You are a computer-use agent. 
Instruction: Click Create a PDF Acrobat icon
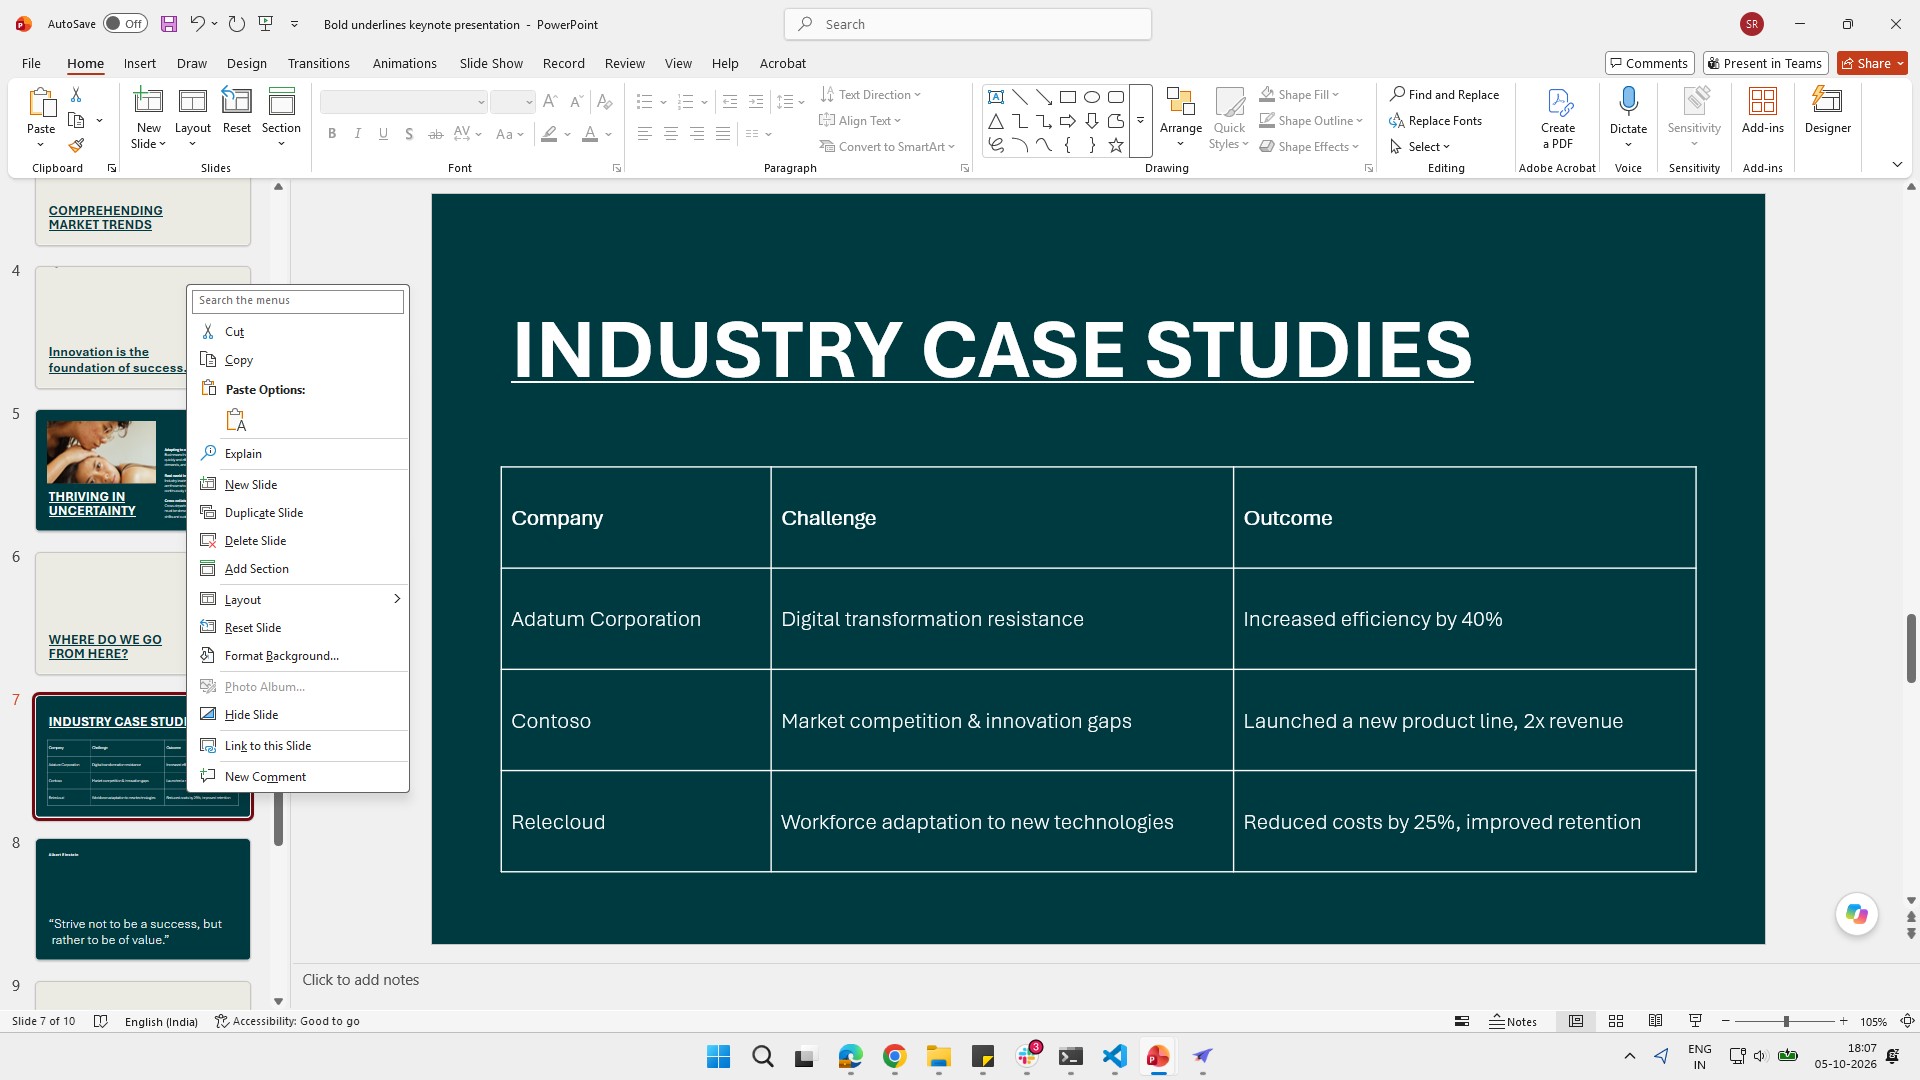(x=1558, y=101)
